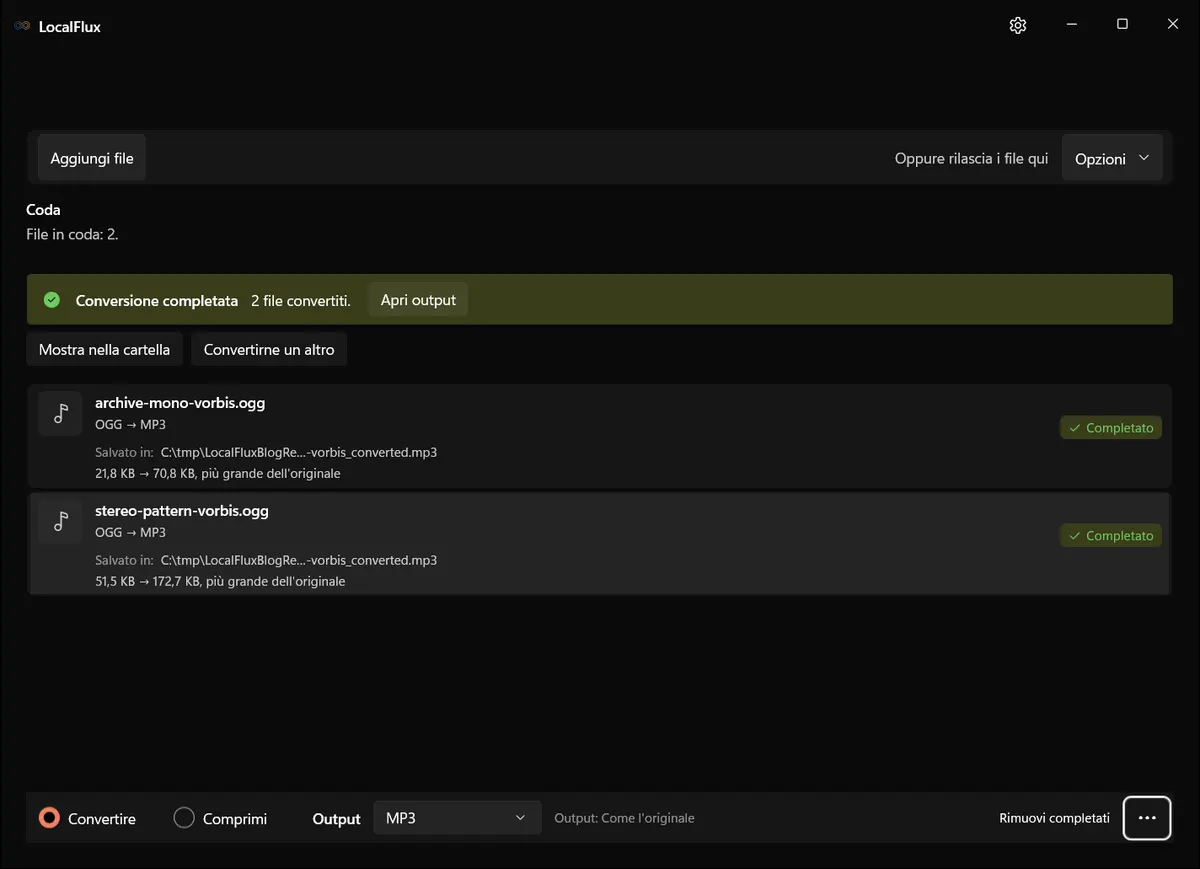Select the stereo-pattern-vorbis.ogg file name
The height and width of the screenshot is (869, 1200).
point(182,511)
